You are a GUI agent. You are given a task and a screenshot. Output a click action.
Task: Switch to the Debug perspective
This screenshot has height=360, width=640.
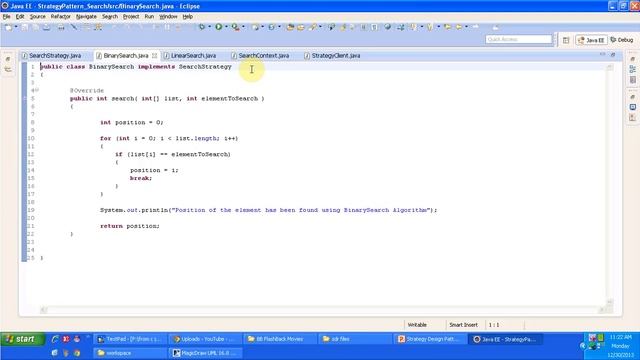coord(622,40)
